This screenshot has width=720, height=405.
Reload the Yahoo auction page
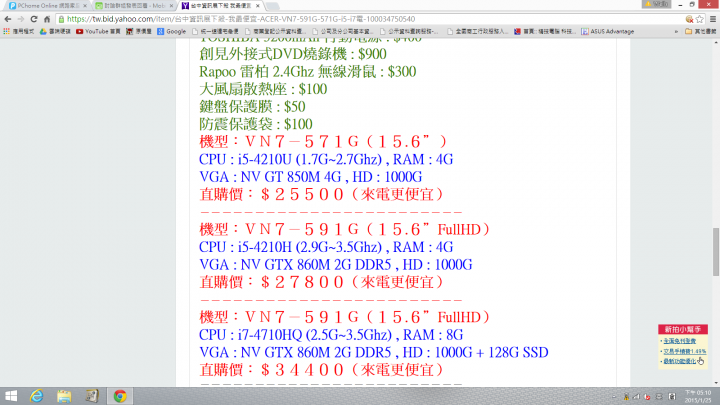point(34,19)
